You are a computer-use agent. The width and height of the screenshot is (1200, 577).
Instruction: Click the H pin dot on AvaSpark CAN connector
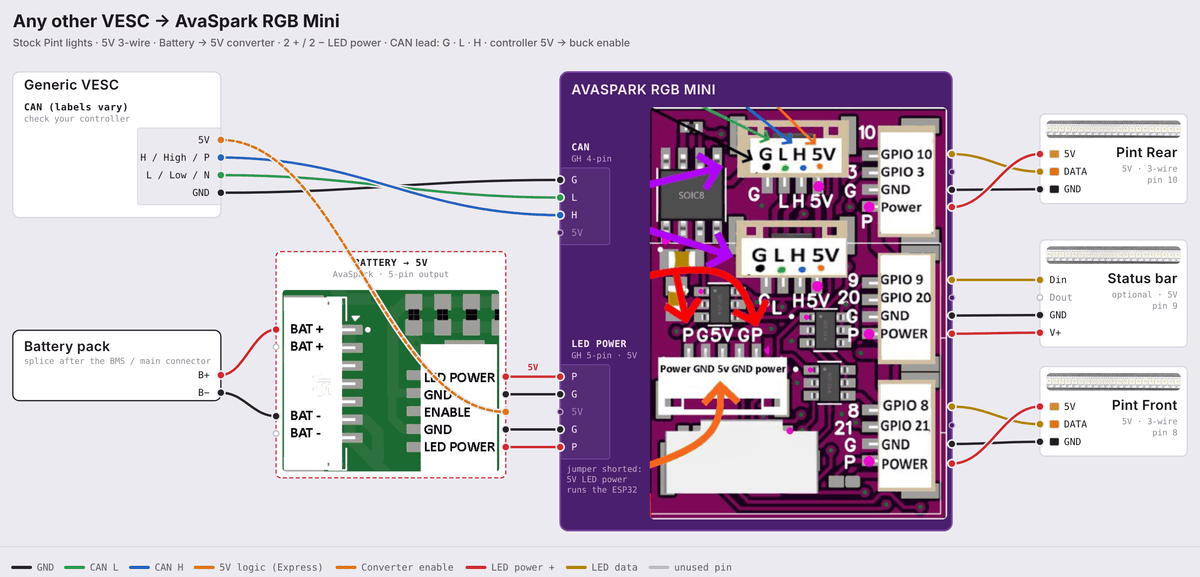pyautogui.click(x=560, y=215)
